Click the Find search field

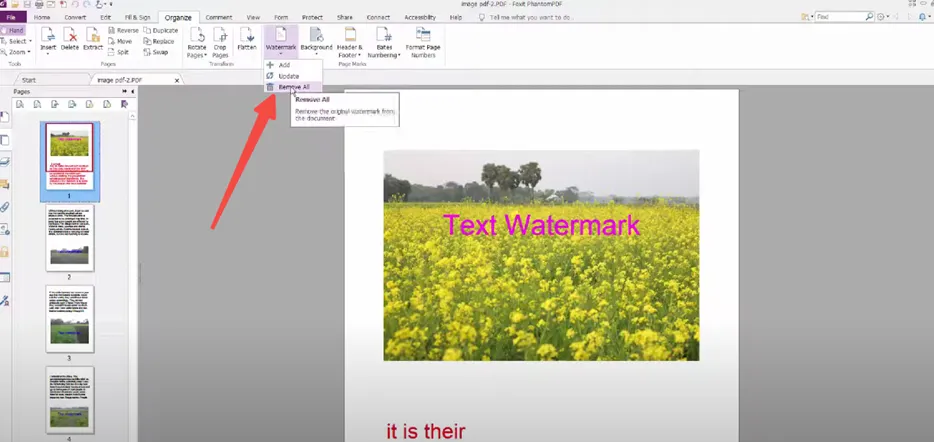tap(843, 17)
